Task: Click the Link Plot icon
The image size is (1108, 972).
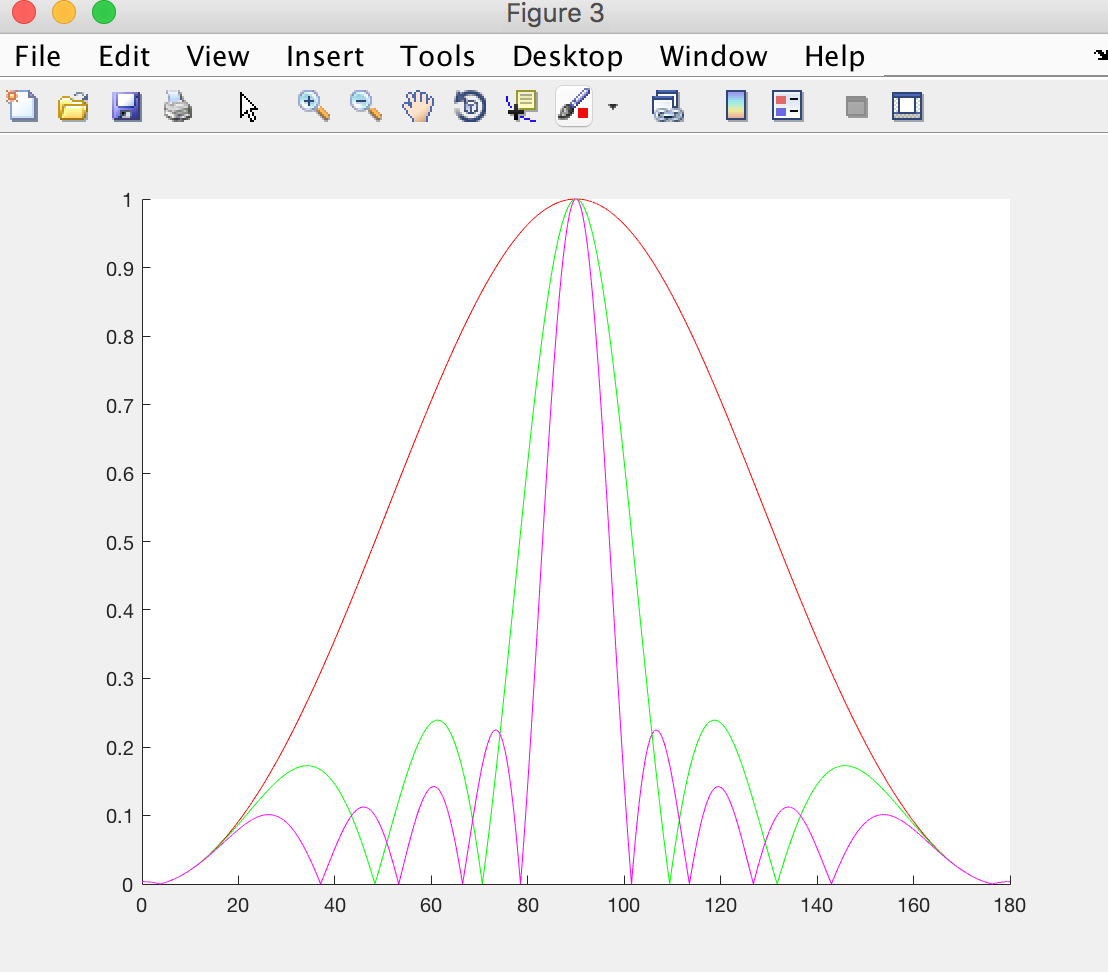Action: point(666,105)
